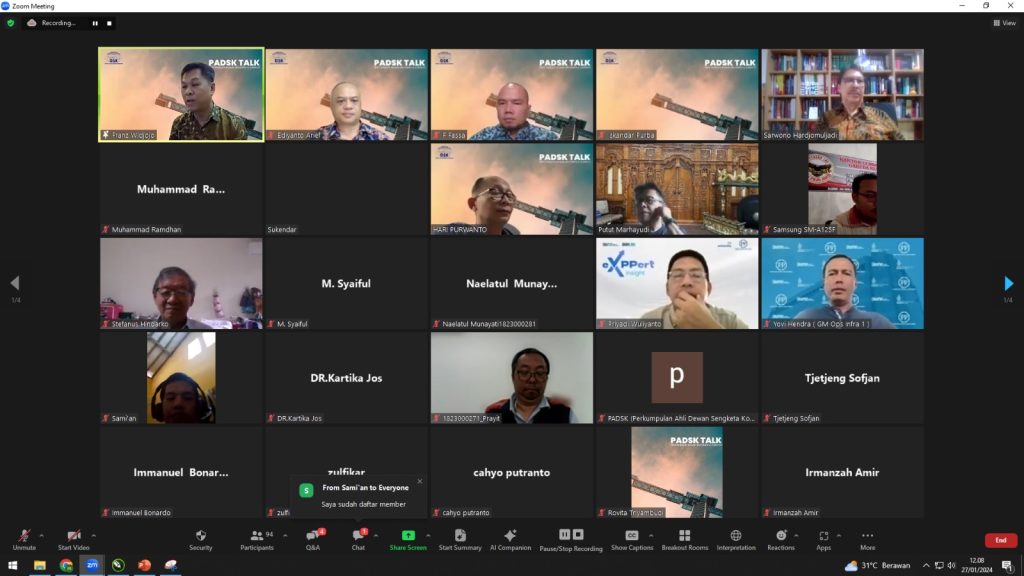Select the Irmanzah Amir participant tile

[x=842, y=472]
